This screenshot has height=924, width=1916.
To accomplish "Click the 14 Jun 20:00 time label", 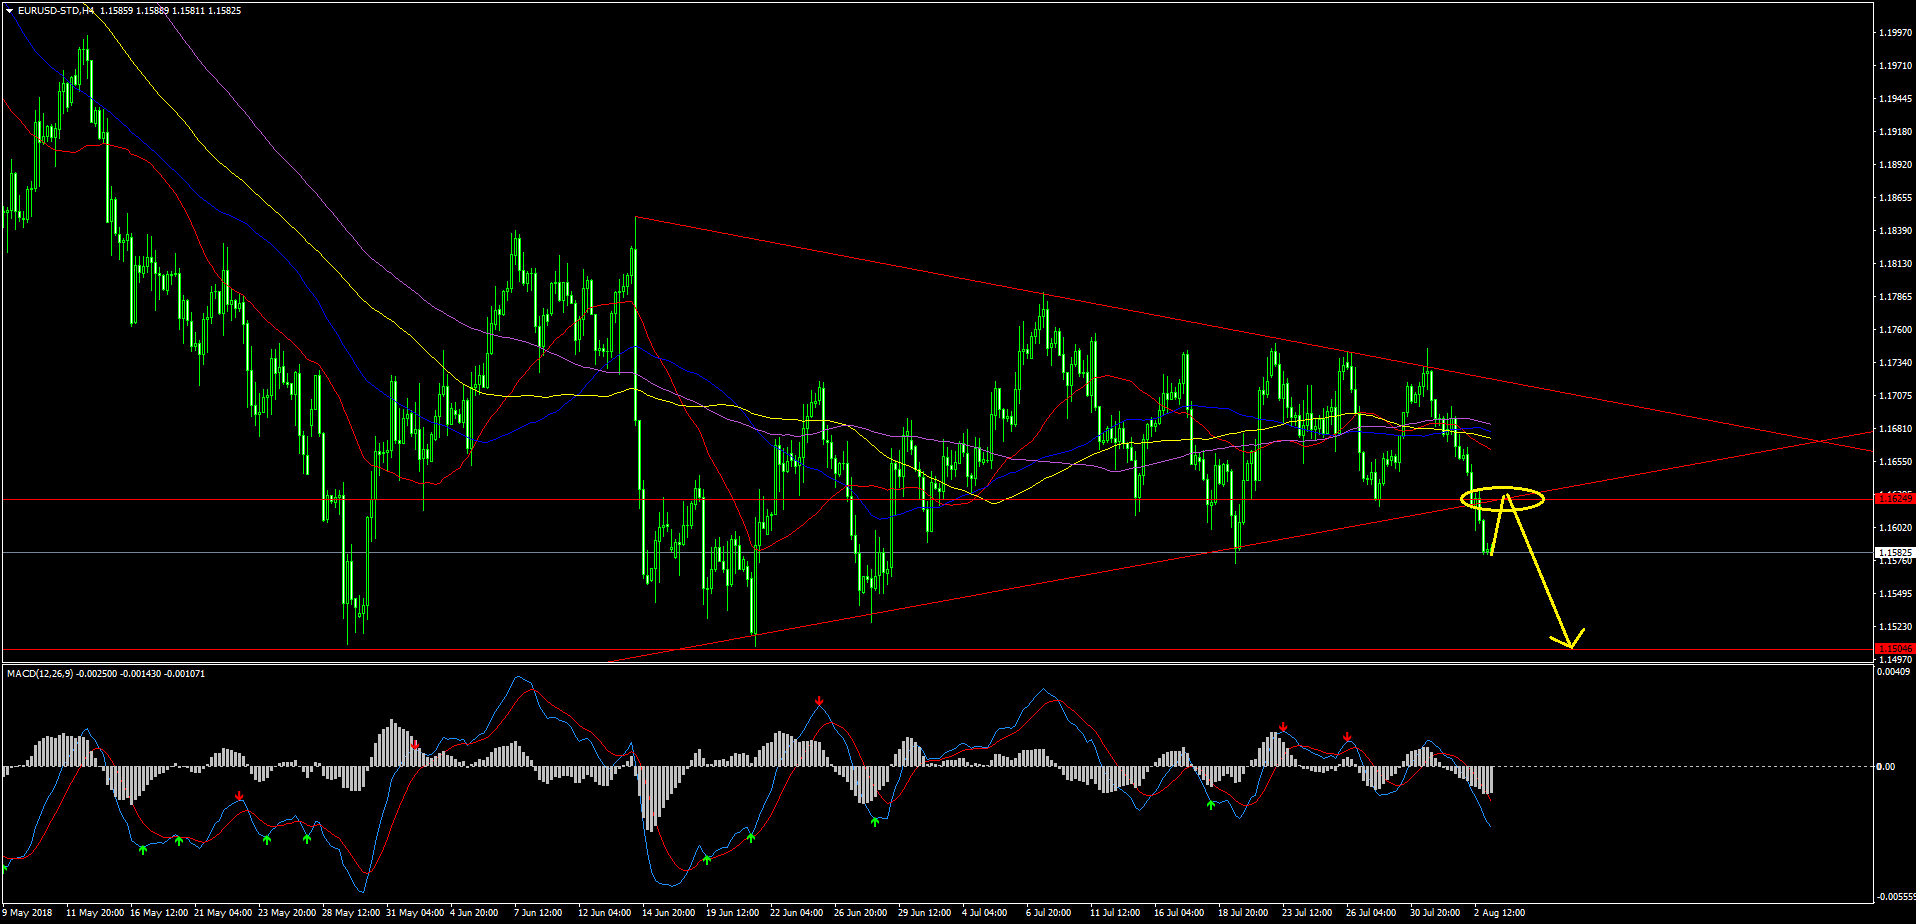I will 669,912.
